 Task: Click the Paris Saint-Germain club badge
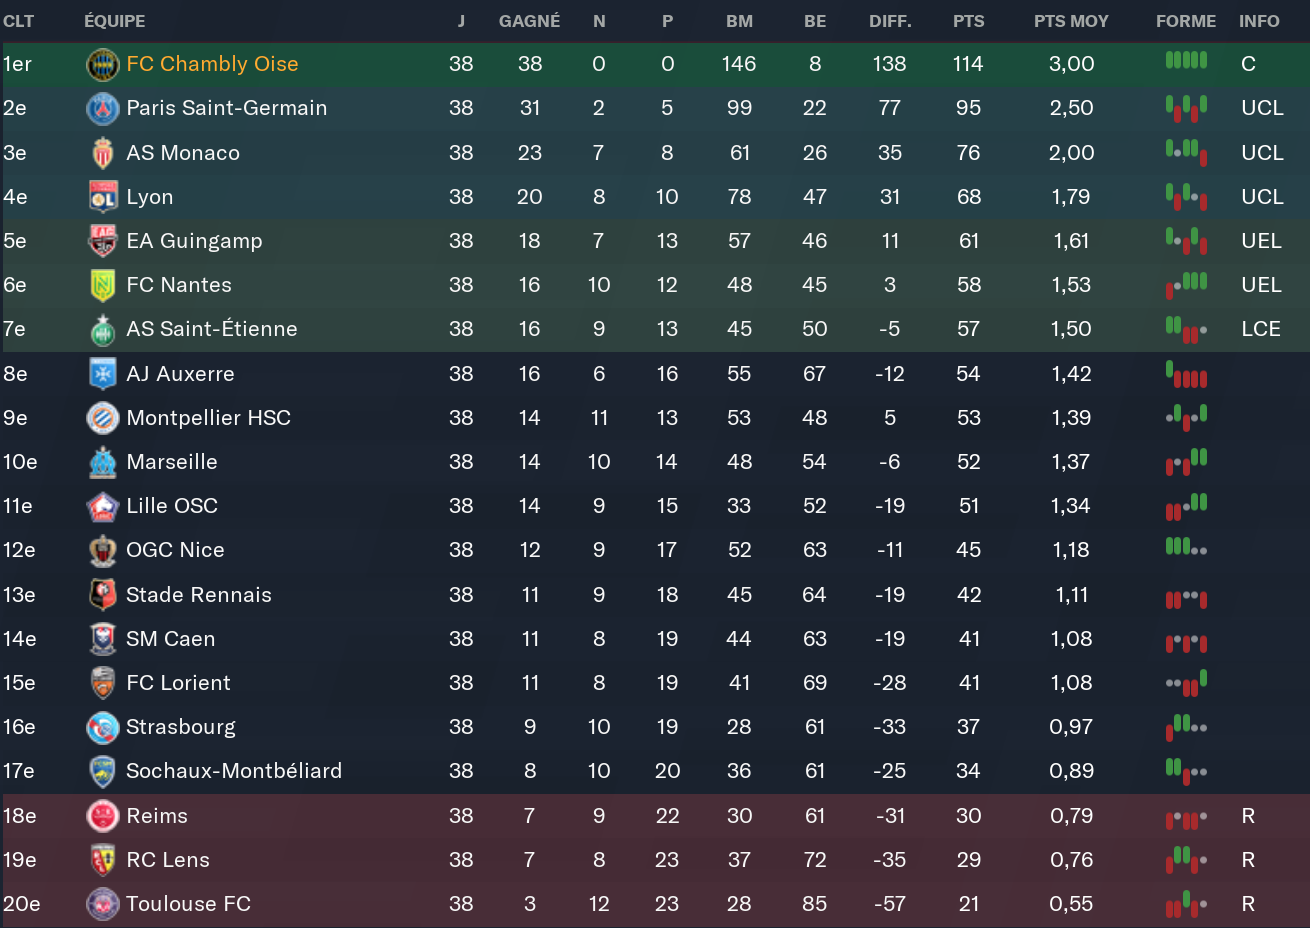click(x=103, y=109)
